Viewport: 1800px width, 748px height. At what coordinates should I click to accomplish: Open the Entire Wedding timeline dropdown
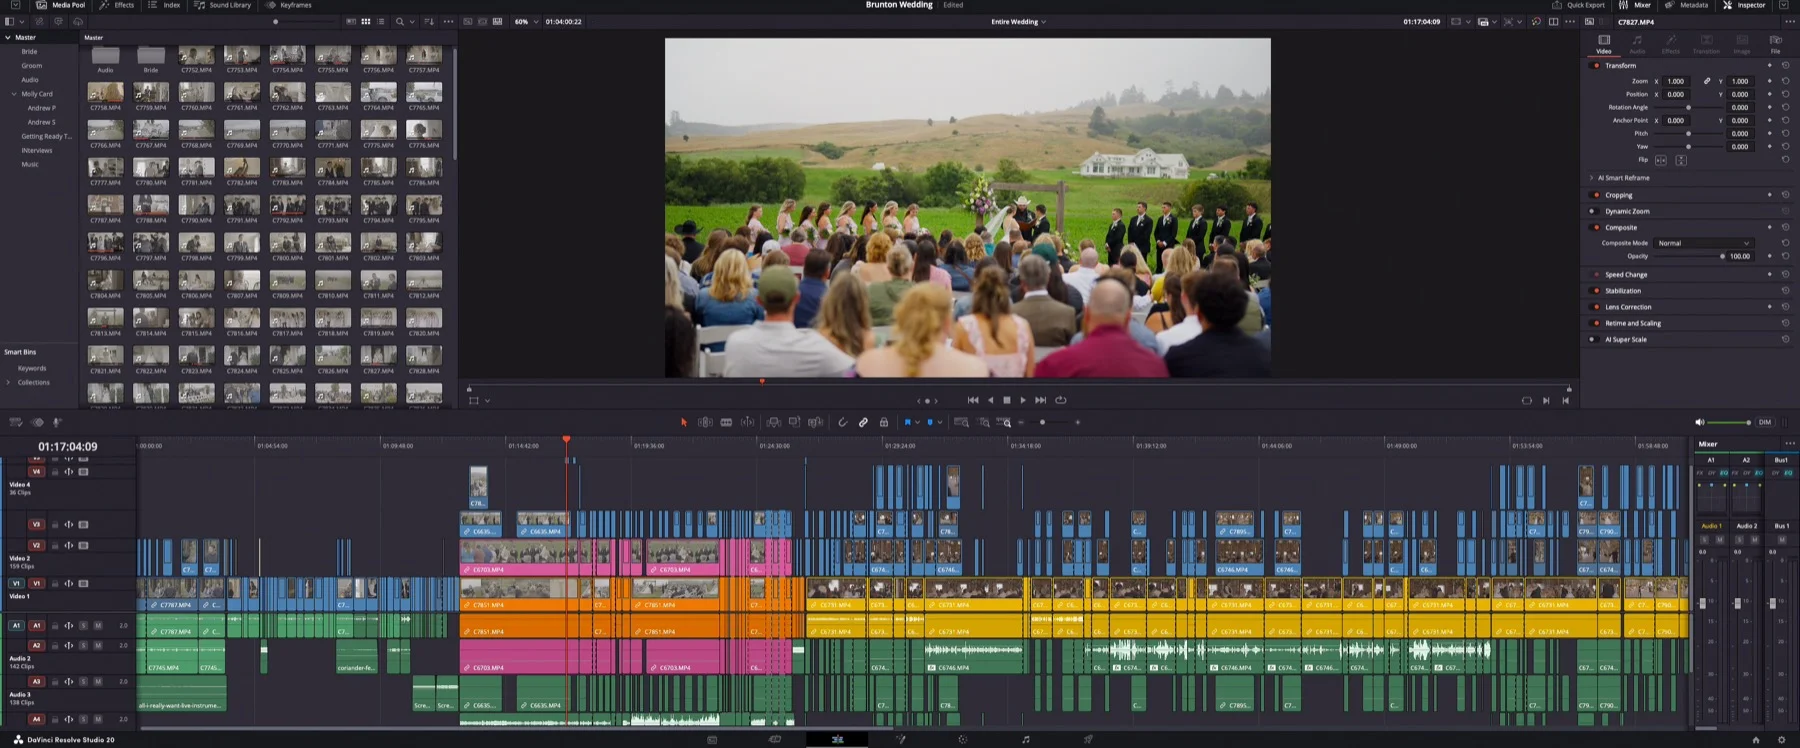(1018, 21)
